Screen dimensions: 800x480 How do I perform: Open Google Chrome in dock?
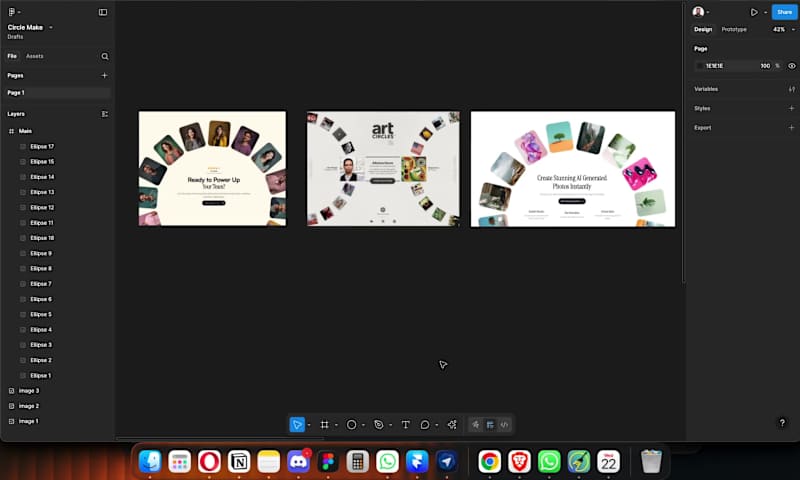pos(489,462)
